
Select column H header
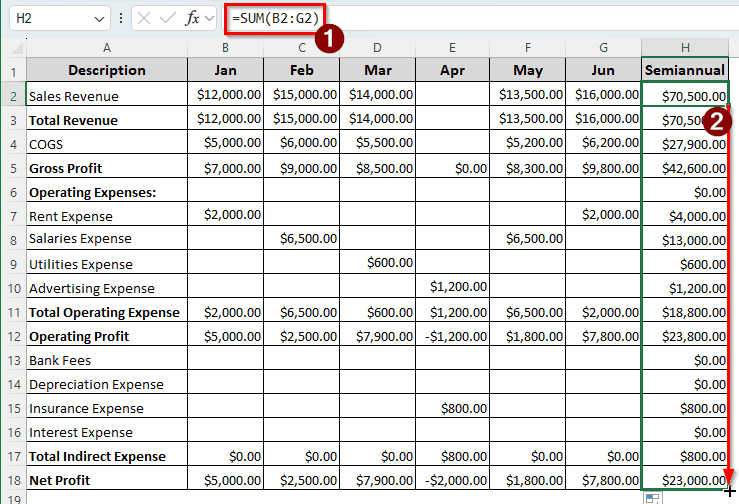tap(685, 48)
